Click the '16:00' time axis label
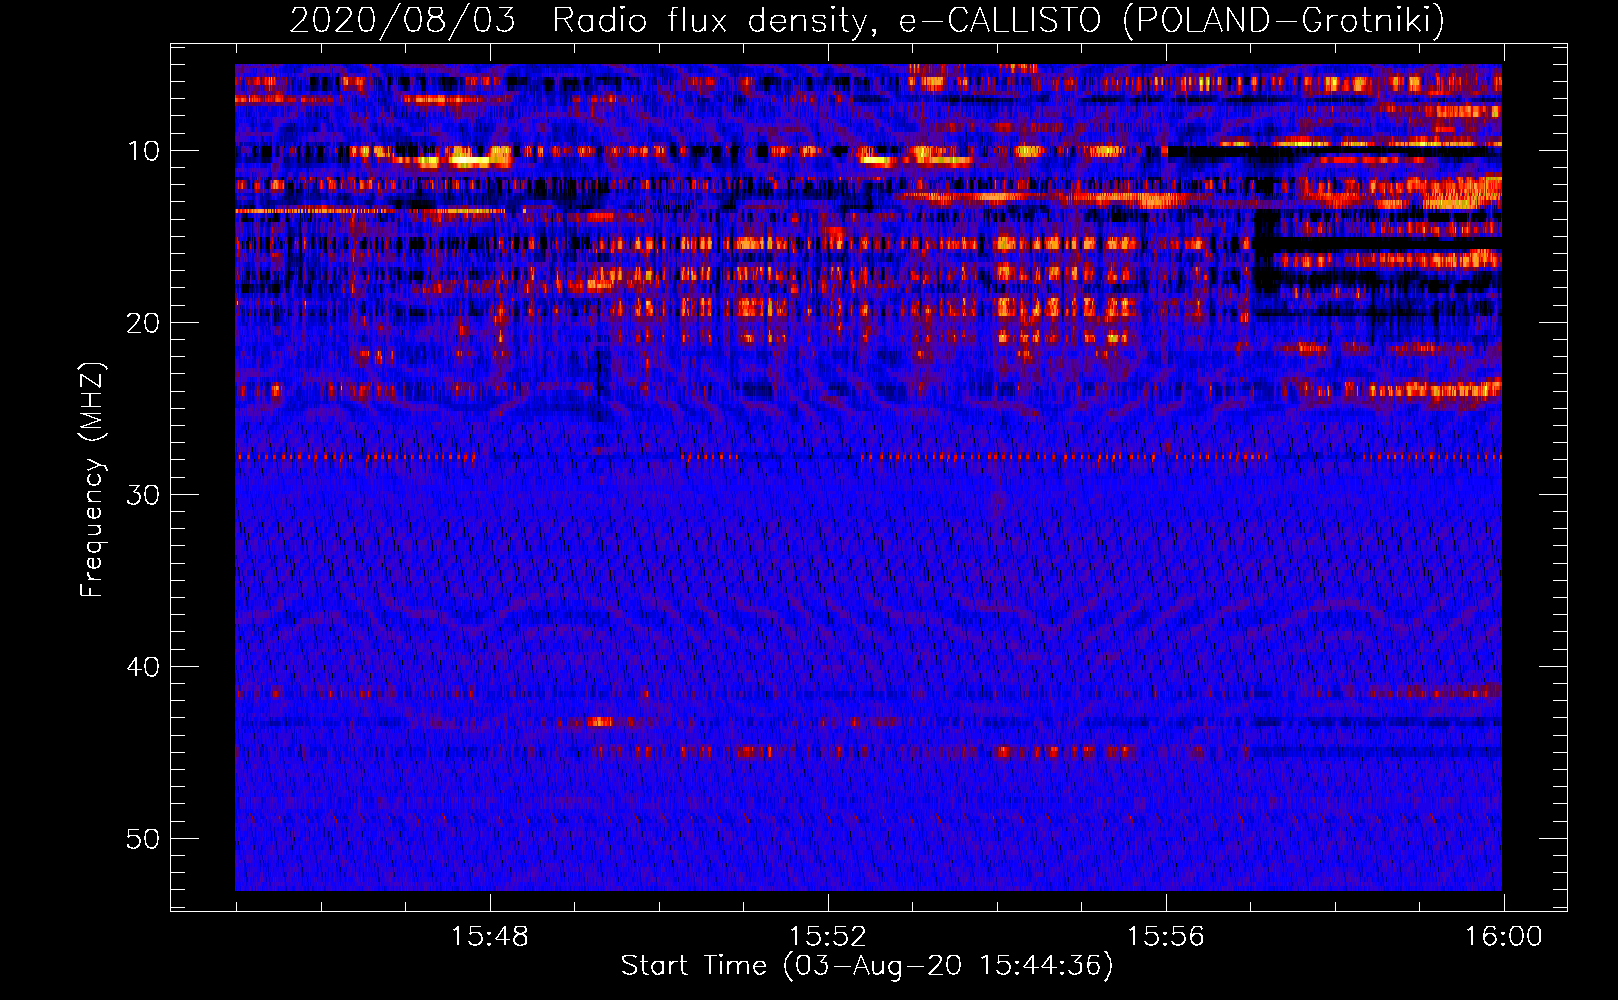Image resolution: width=1618 pixels, height=1000 pixels. tap(1503, 937)
